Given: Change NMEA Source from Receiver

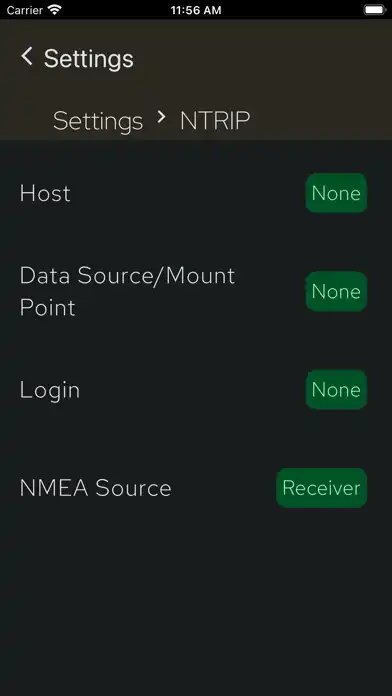Looking at the screenshot, I should [x=321, y=488].
